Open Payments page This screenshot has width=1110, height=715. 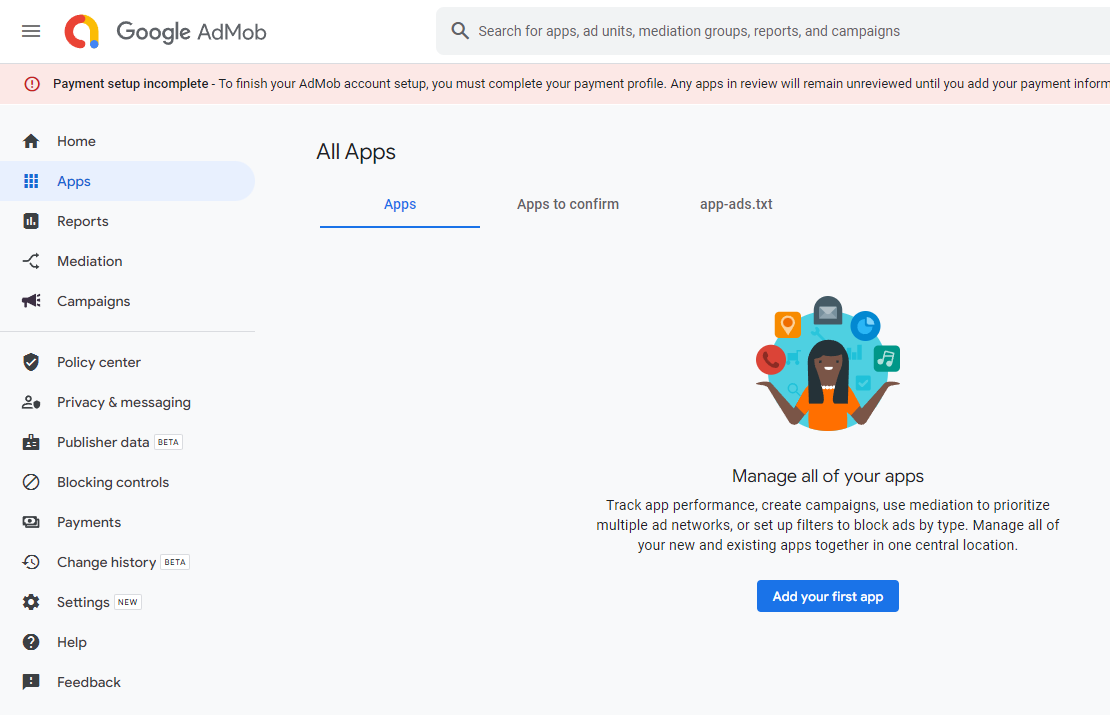(127, 522)
